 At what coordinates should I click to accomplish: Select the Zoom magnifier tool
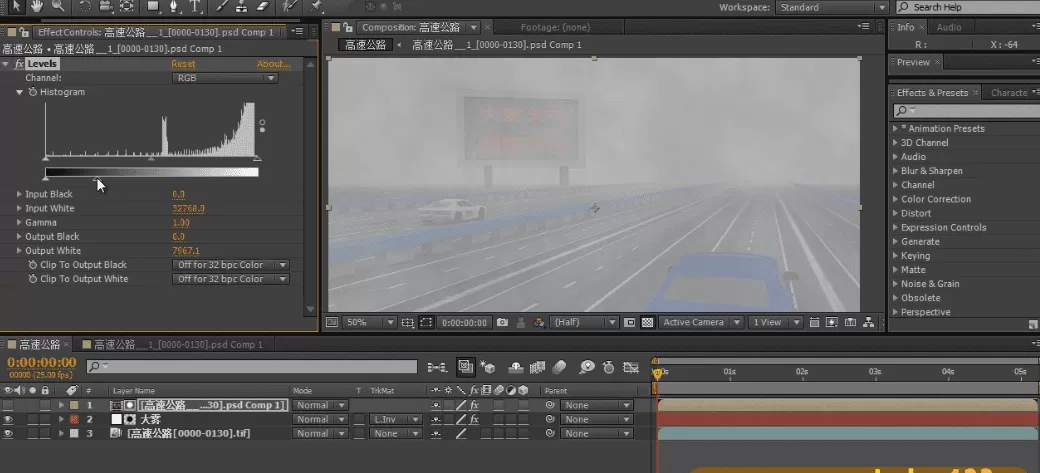(x=60, y=7)
